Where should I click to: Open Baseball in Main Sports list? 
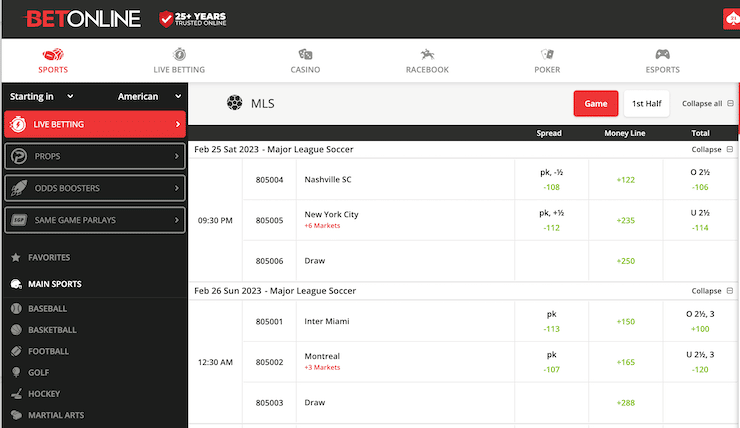(47, 309)
